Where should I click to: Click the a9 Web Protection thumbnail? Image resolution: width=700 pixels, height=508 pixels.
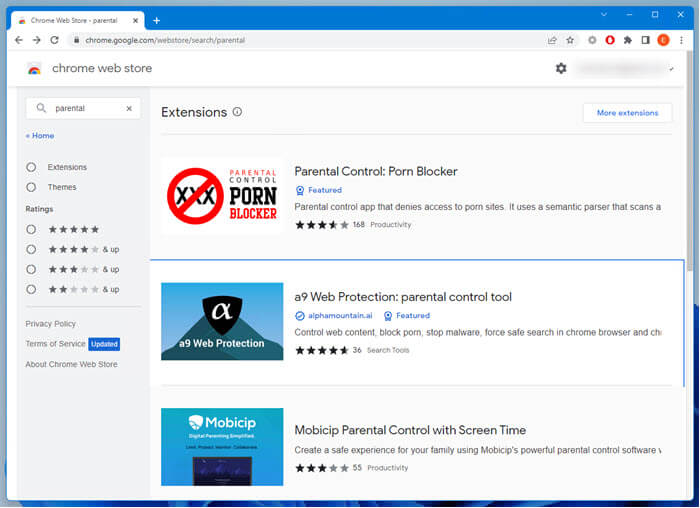coord(222,321)
